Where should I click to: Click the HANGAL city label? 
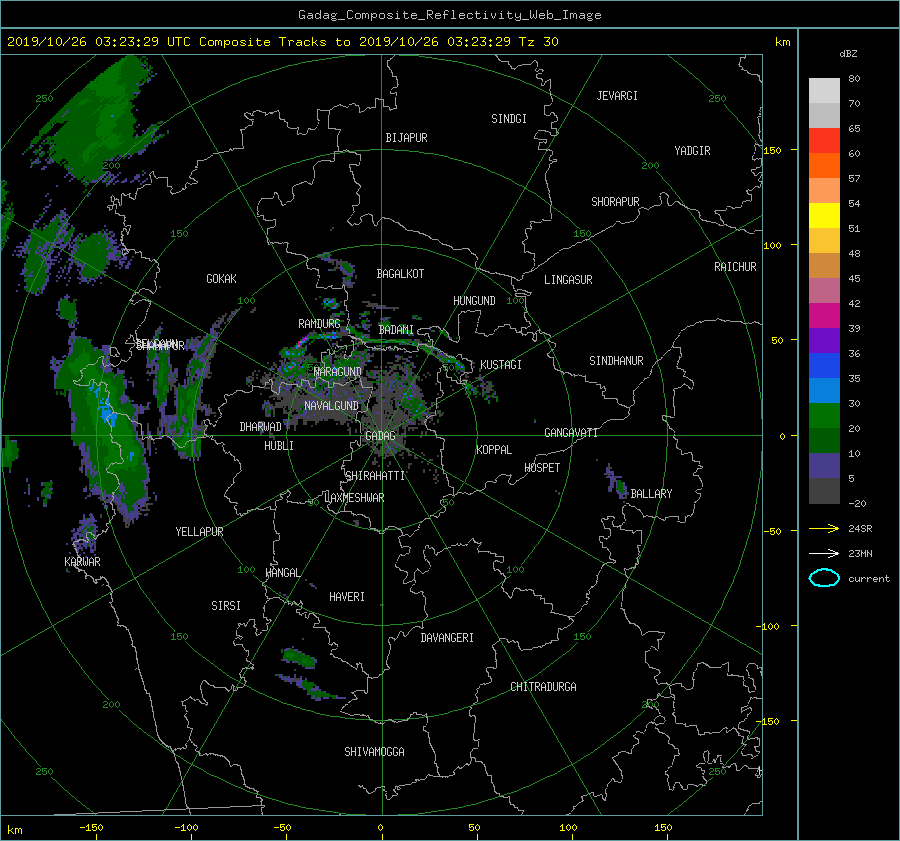(283, 573)
